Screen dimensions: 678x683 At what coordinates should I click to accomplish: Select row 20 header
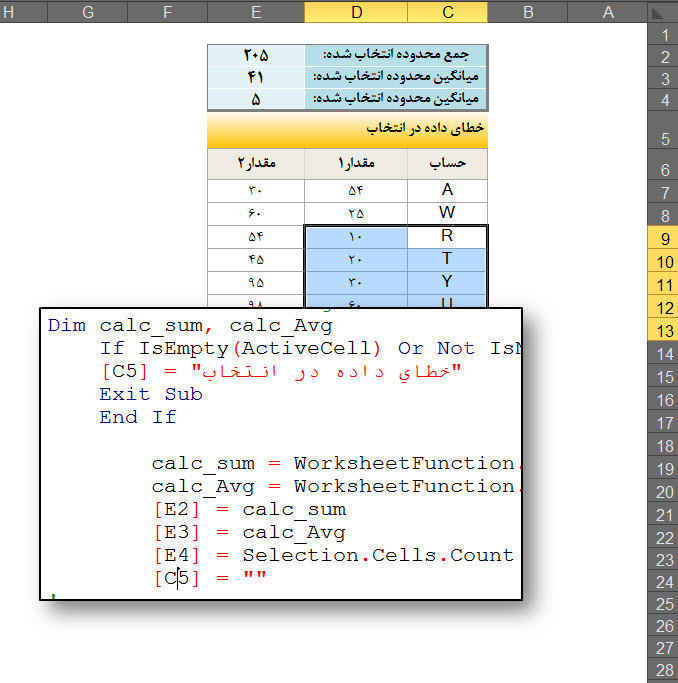(664, 492)
